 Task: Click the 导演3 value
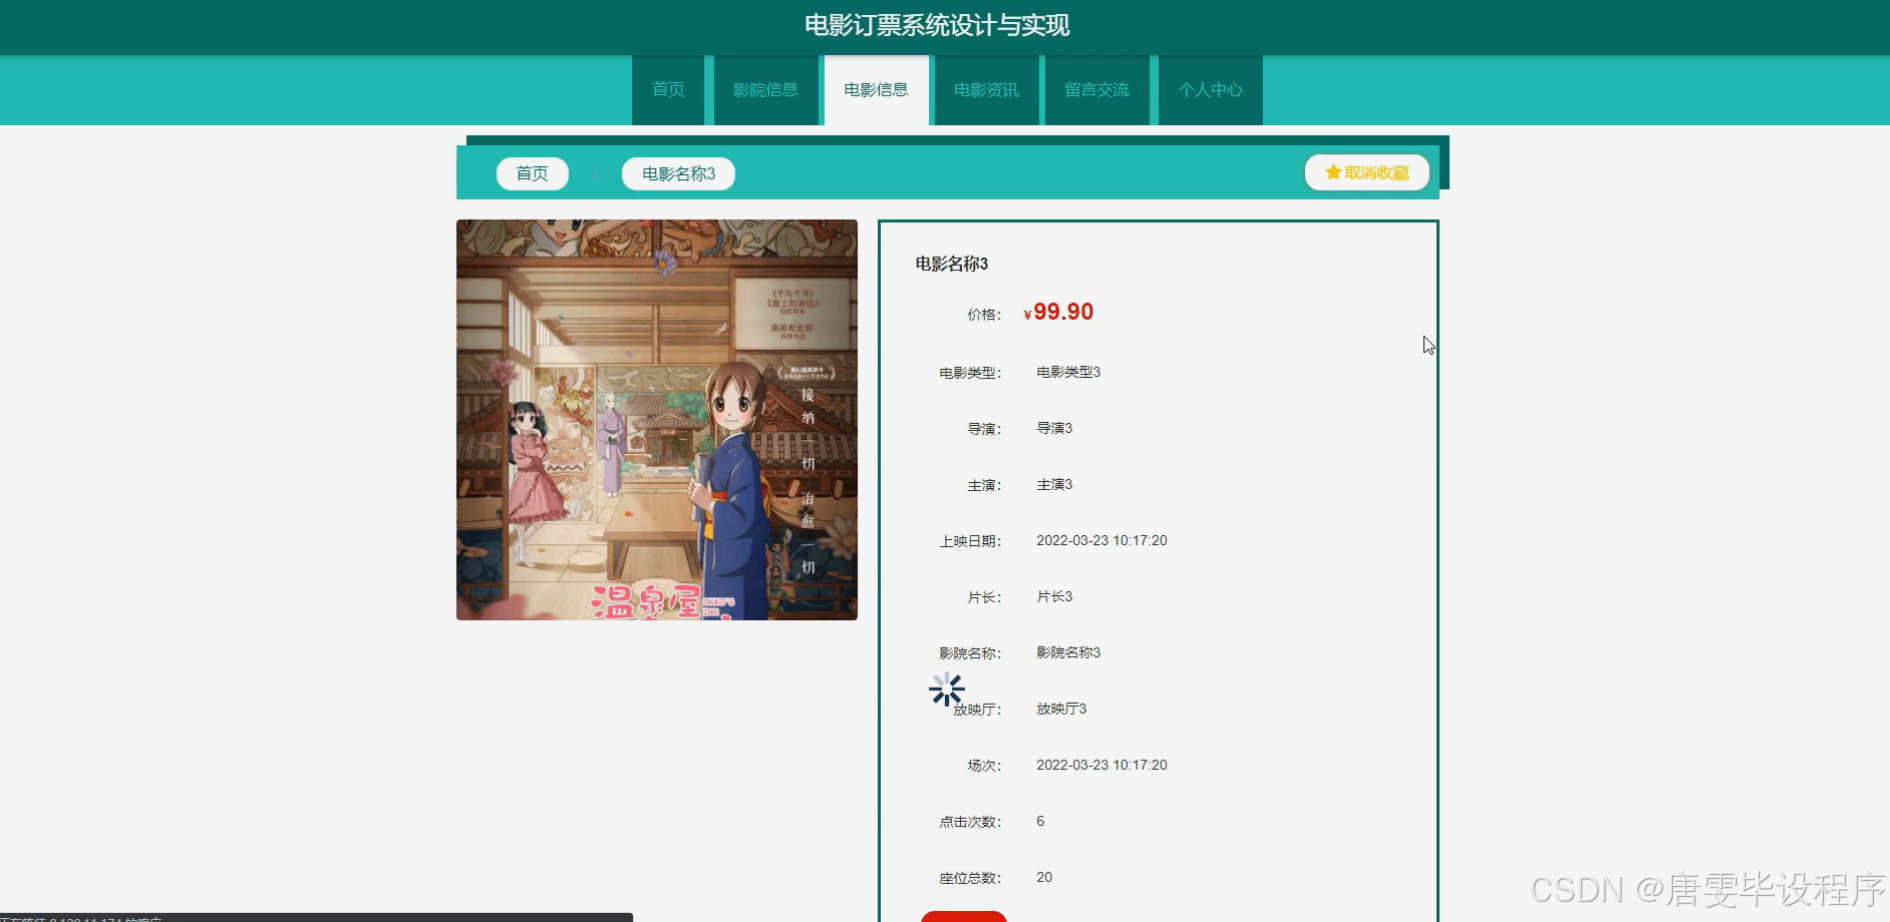[x=1054, y=428]
